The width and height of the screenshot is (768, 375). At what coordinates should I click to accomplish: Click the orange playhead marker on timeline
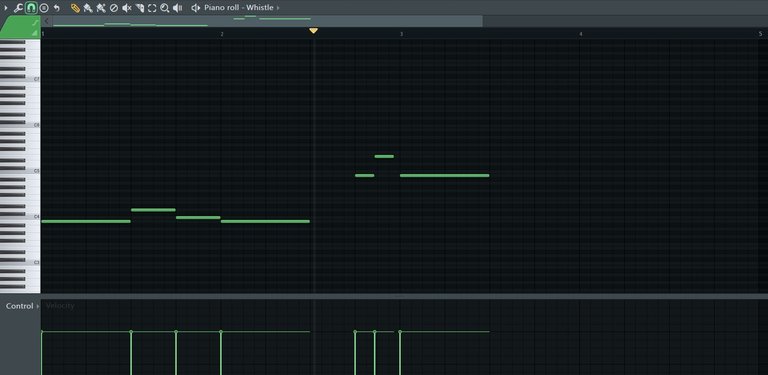pos(313,31)
